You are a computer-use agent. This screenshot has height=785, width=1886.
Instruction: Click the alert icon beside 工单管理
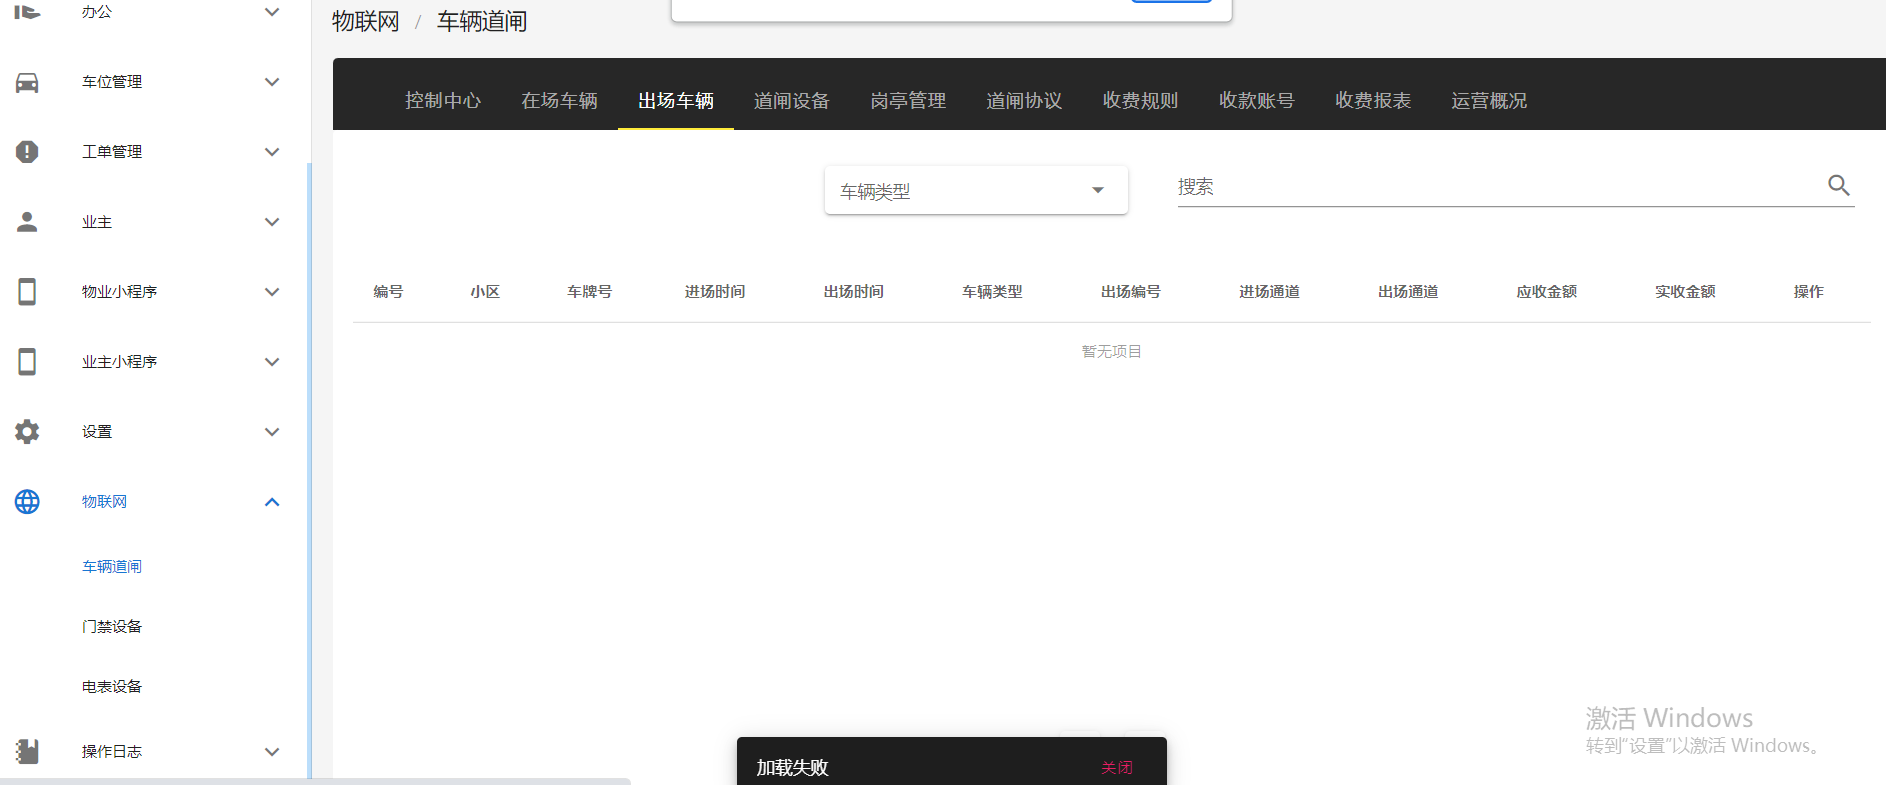27,152
